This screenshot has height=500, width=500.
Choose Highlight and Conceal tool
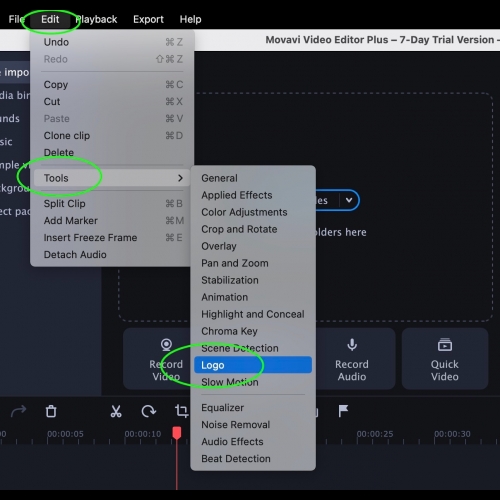pyautogui.click(x=253, y=314)
